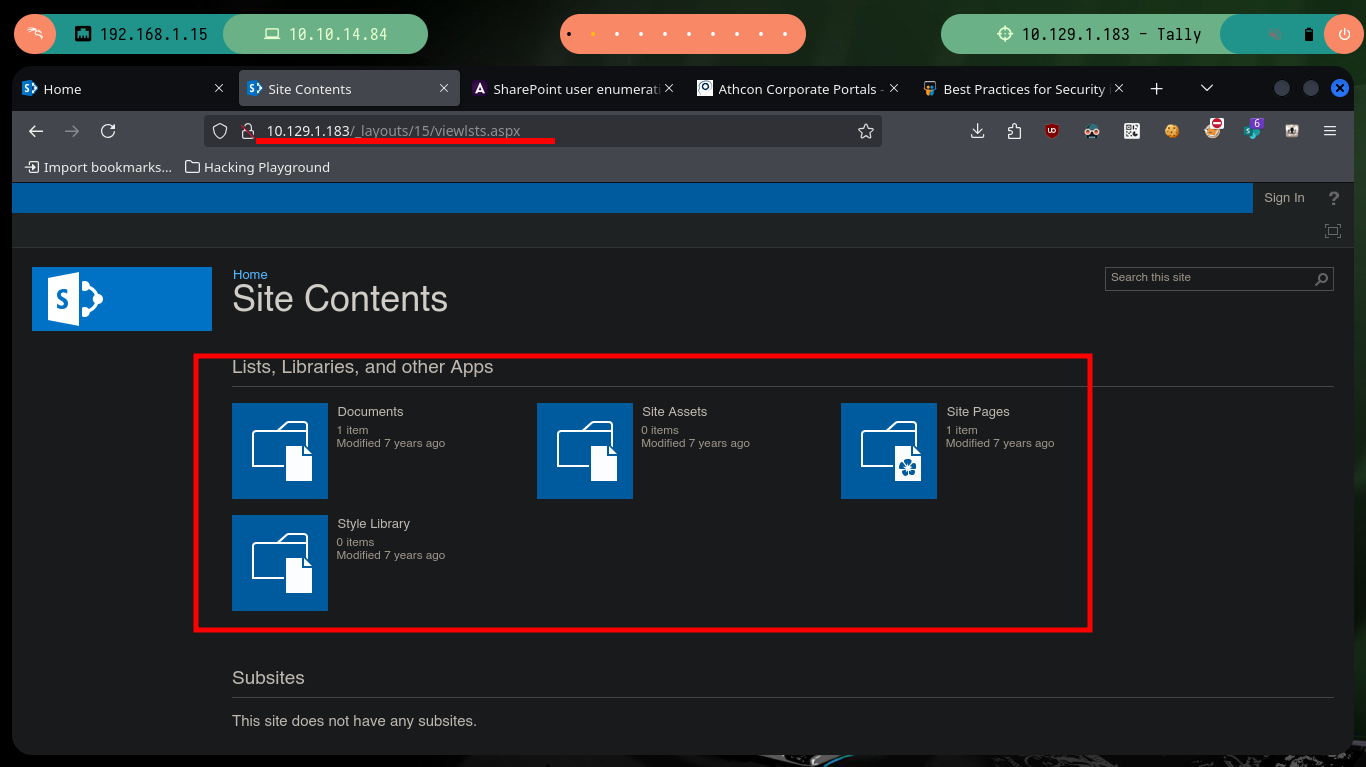Open the Hacking Playground bookmark folder
This screenshot has width=1366, height=767.
[258, 167]
